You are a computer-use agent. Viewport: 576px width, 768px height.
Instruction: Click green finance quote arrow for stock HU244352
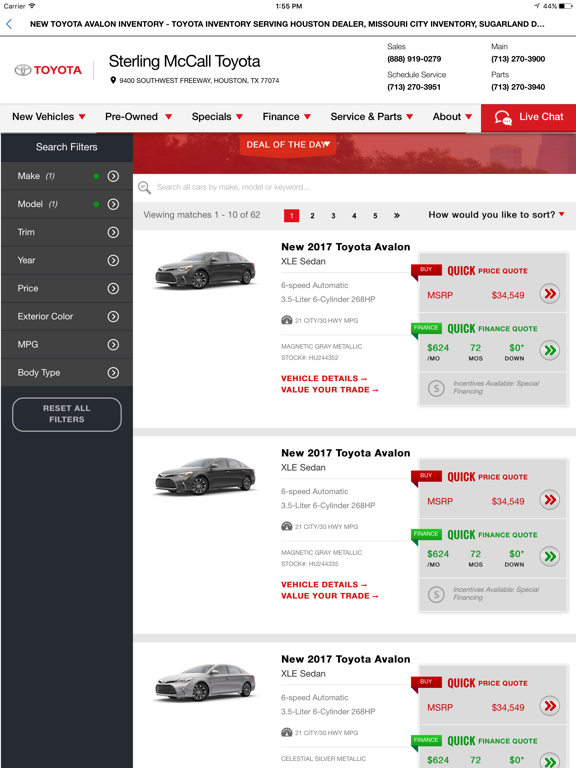click(550, 350)
